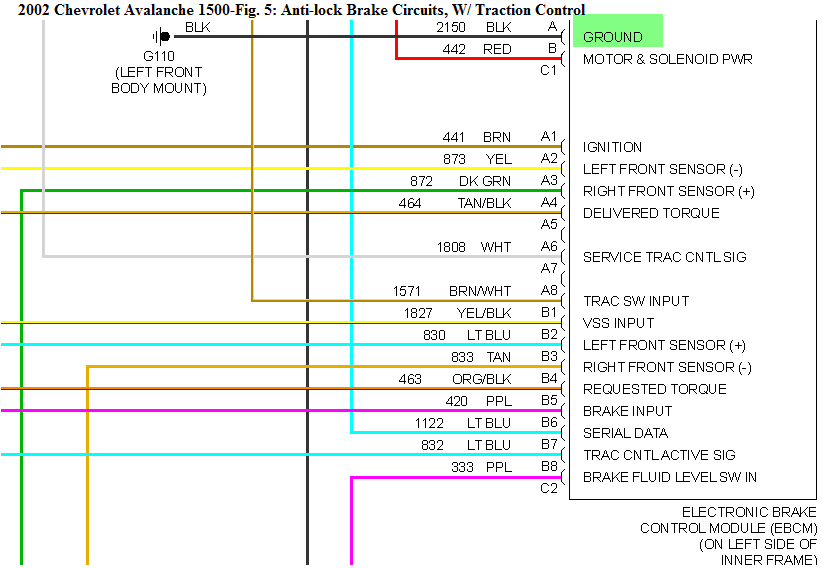Screen dimensions: 823x568
Task: Click the G110 ground symbol
Action: coord(157,37)
